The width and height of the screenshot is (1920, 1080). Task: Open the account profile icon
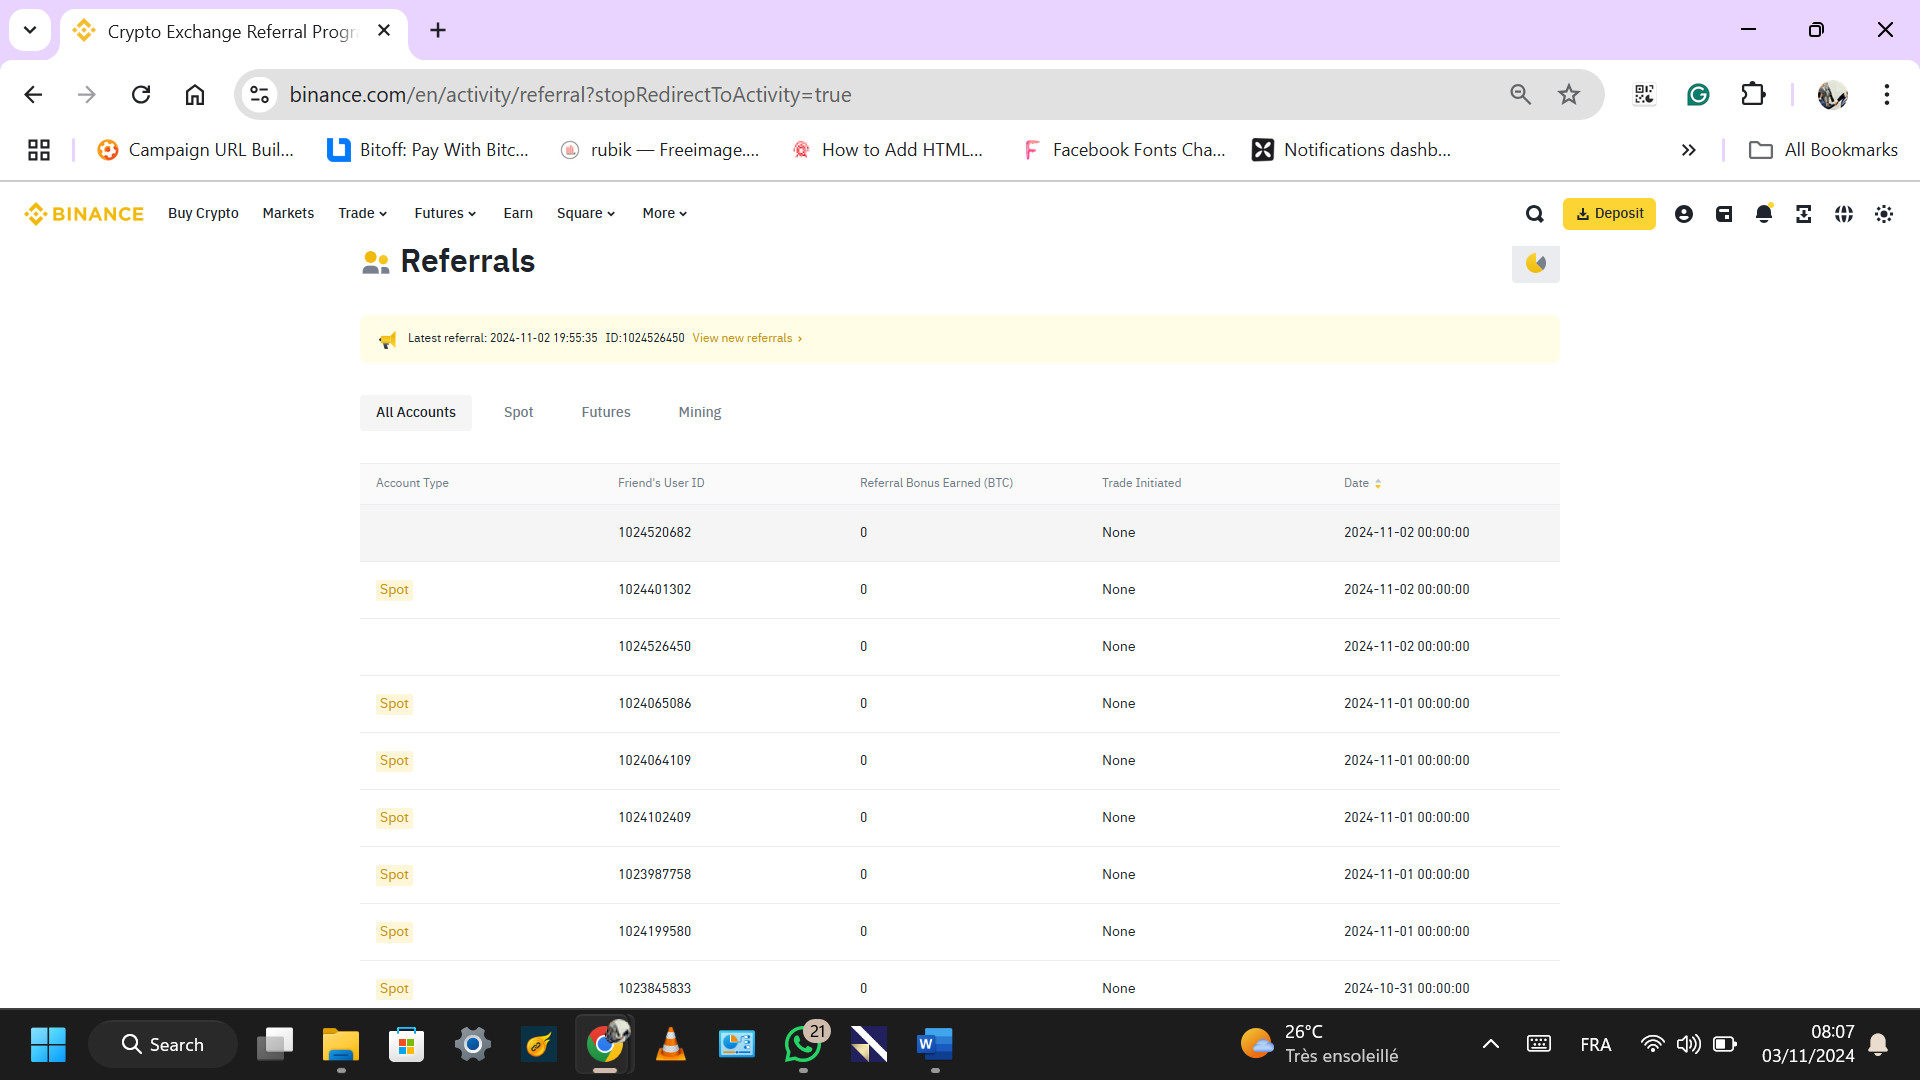(x=1684, y=214)
